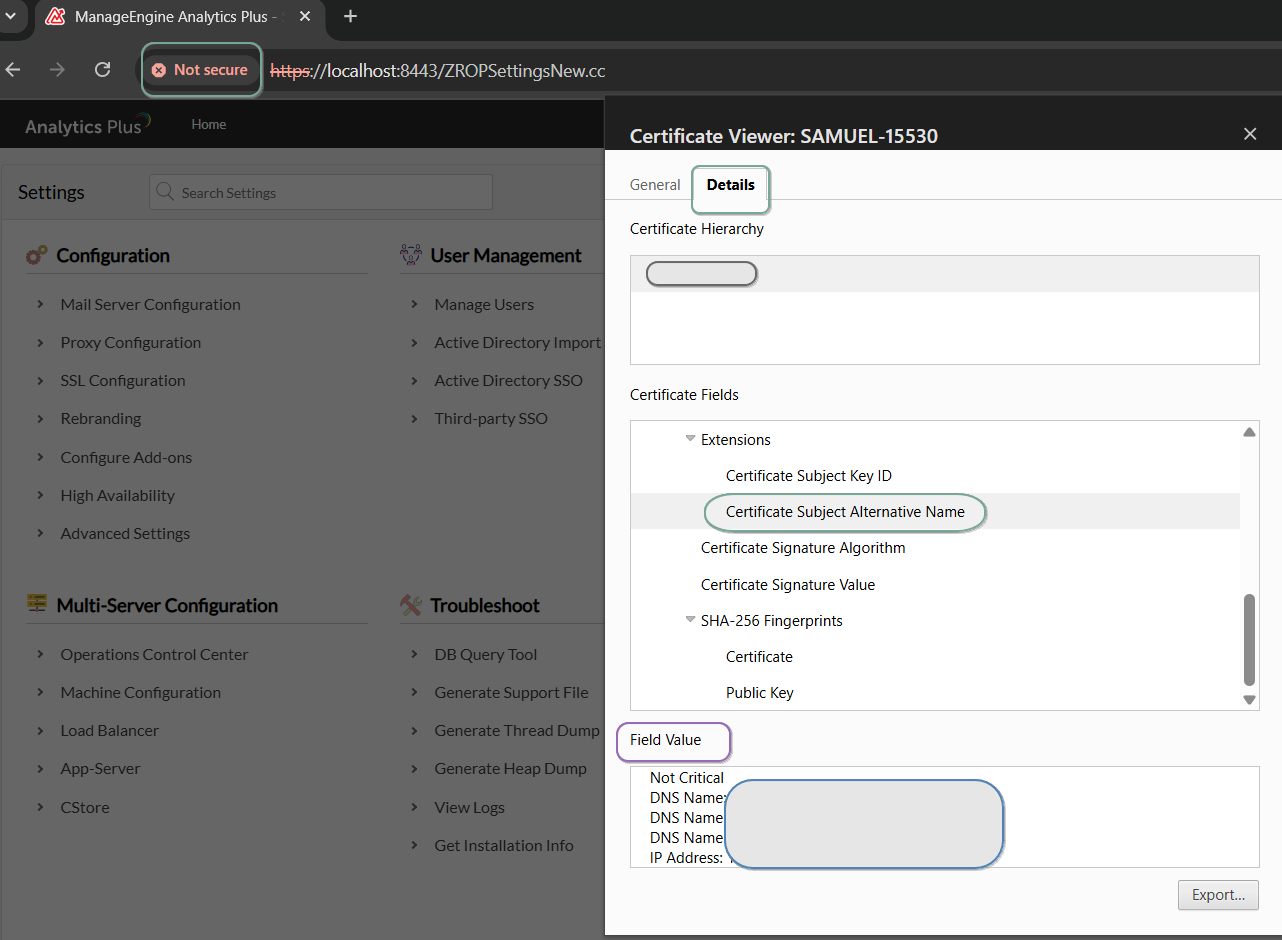Click scroll-up arrow in Certificate Fields
The height and width of the screenshot is (940, 1282).
(1249, 432)
